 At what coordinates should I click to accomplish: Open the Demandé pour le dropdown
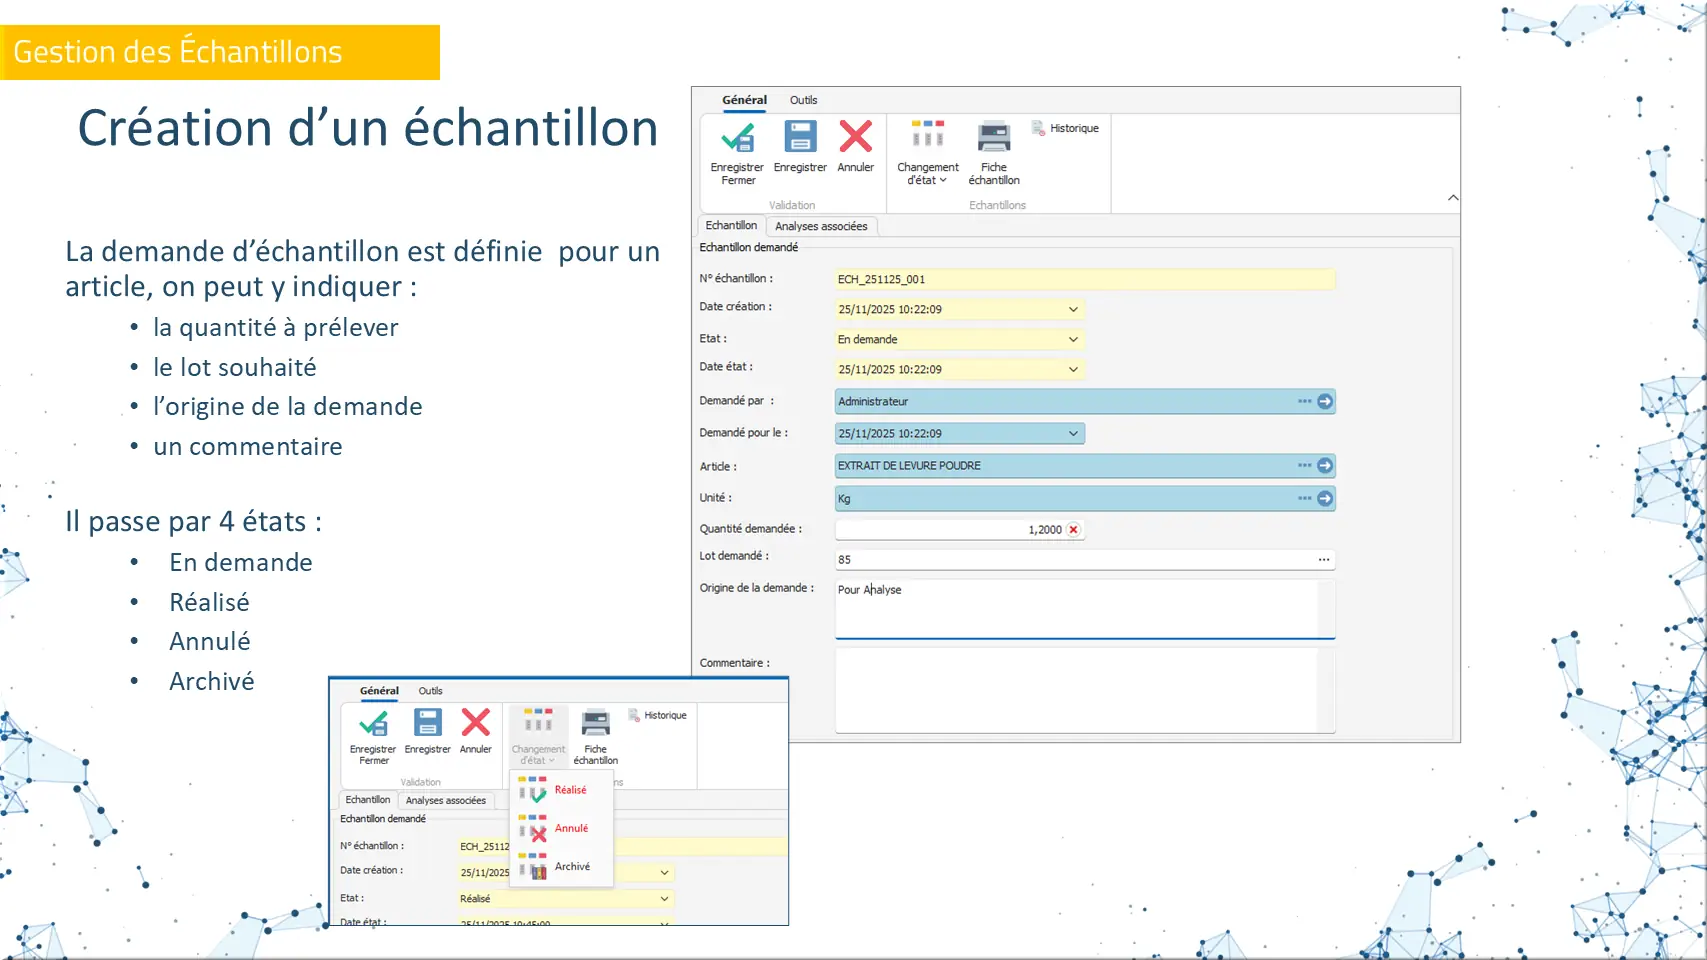pyautogui.click(x=1073, y=433)
